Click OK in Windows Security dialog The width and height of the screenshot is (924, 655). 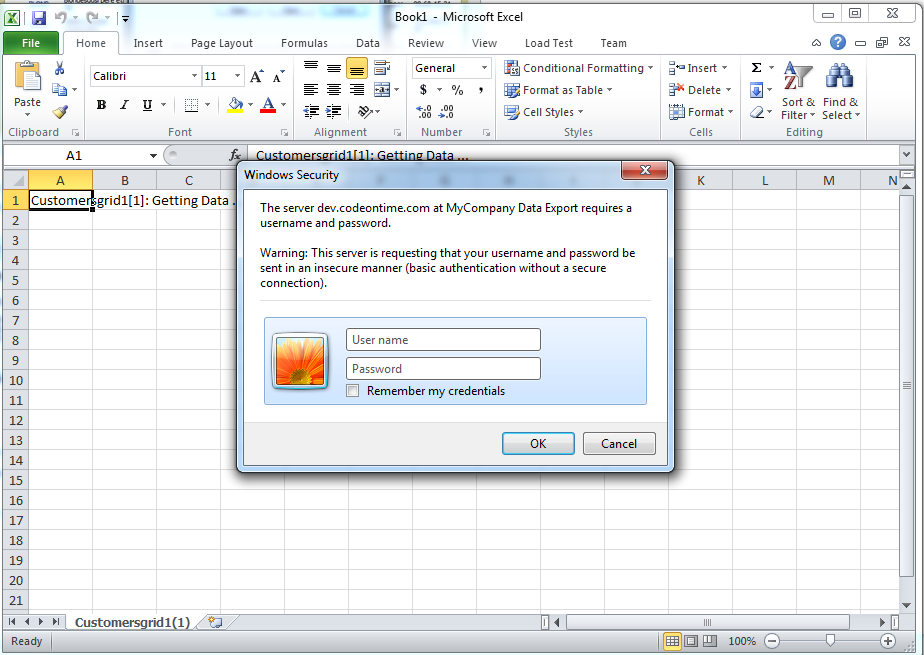click(x=538, y=444)
